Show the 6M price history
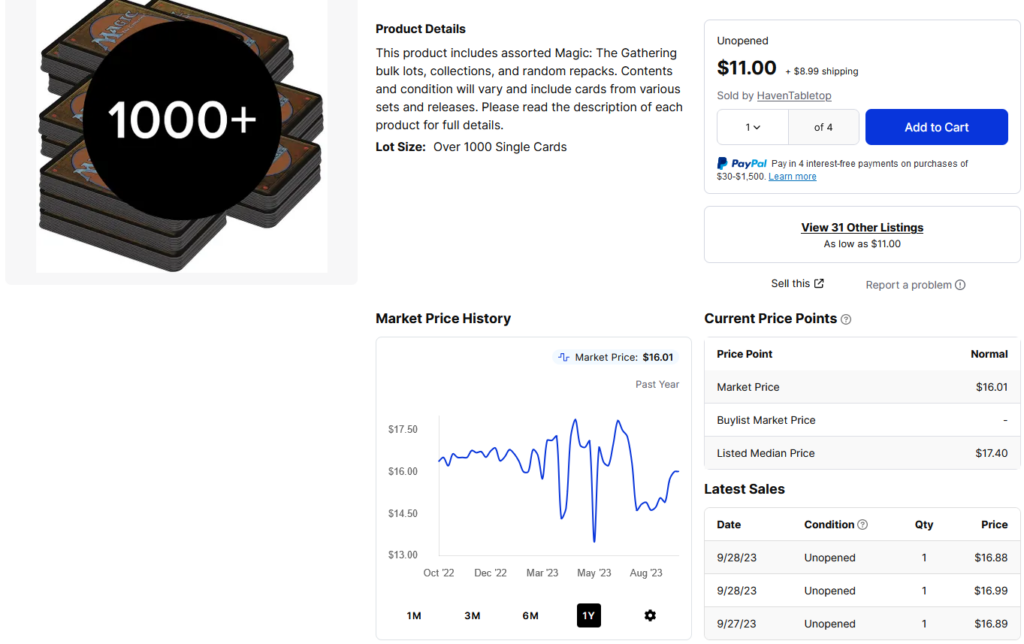This screenshot has width=1024, height=644. (530, 616)
